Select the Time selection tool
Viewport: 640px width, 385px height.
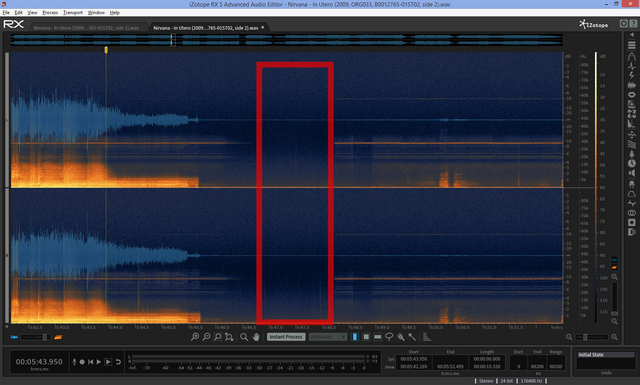[x=355, y=337]
